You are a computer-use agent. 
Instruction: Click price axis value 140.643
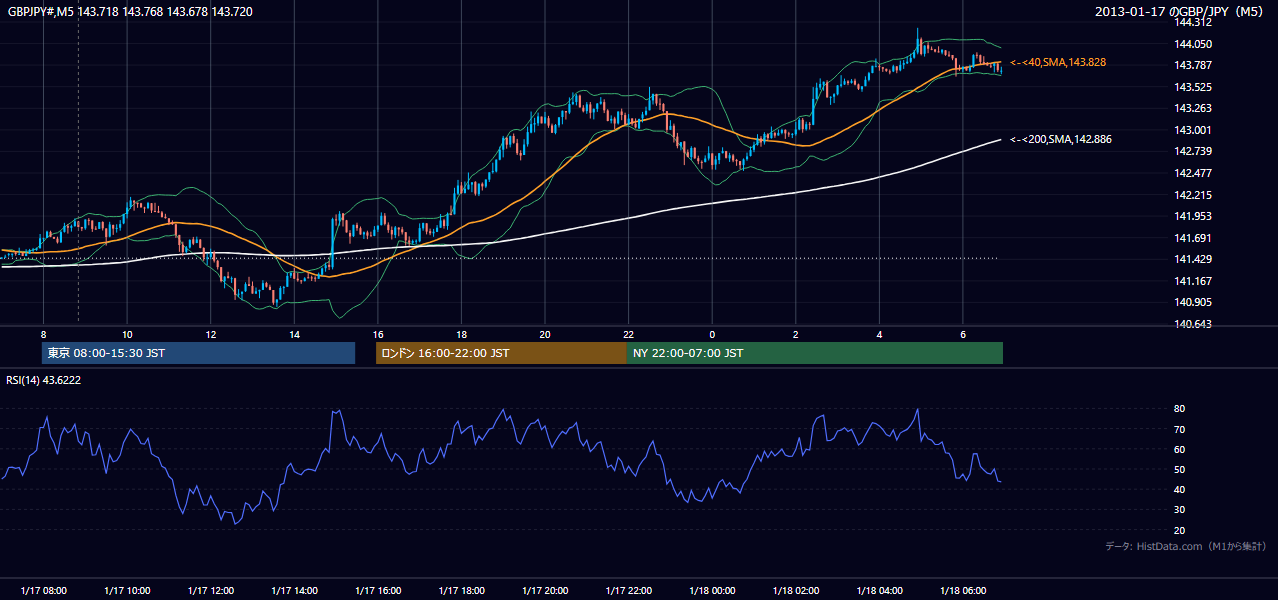1192,324
